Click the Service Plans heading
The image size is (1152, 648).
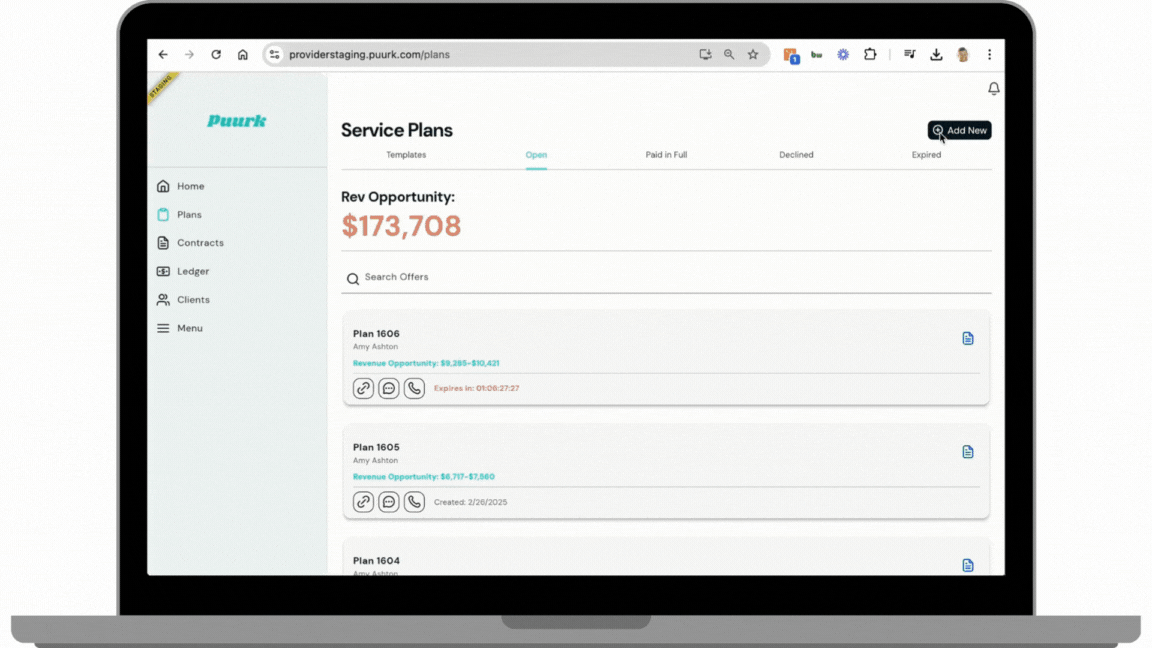[x=397, y=130]
